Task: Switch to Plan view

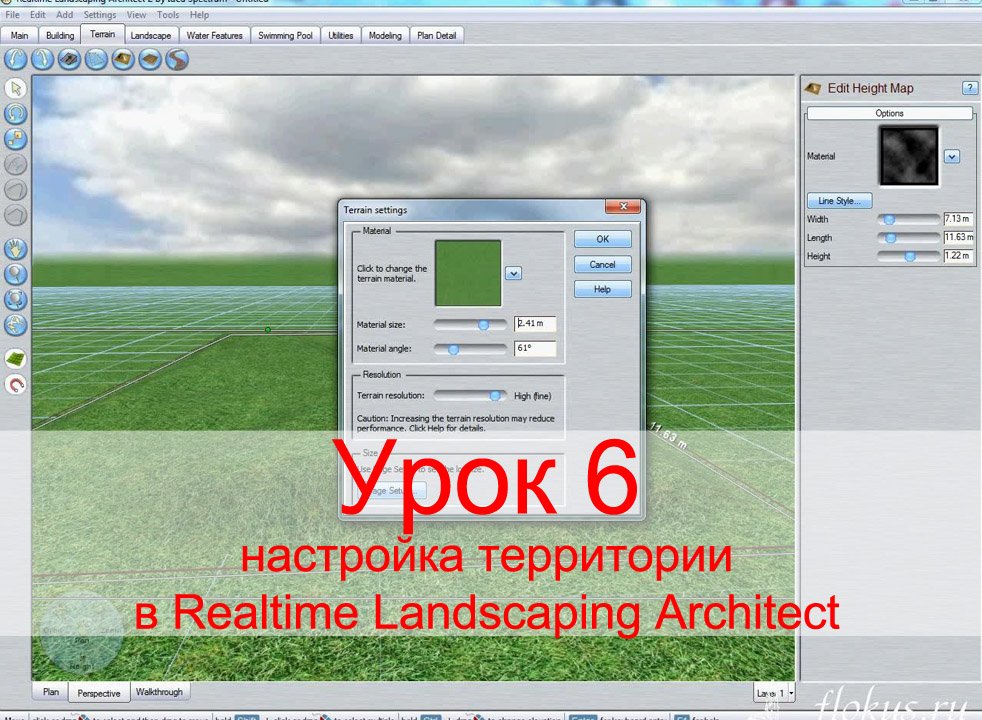Action: 51,692
